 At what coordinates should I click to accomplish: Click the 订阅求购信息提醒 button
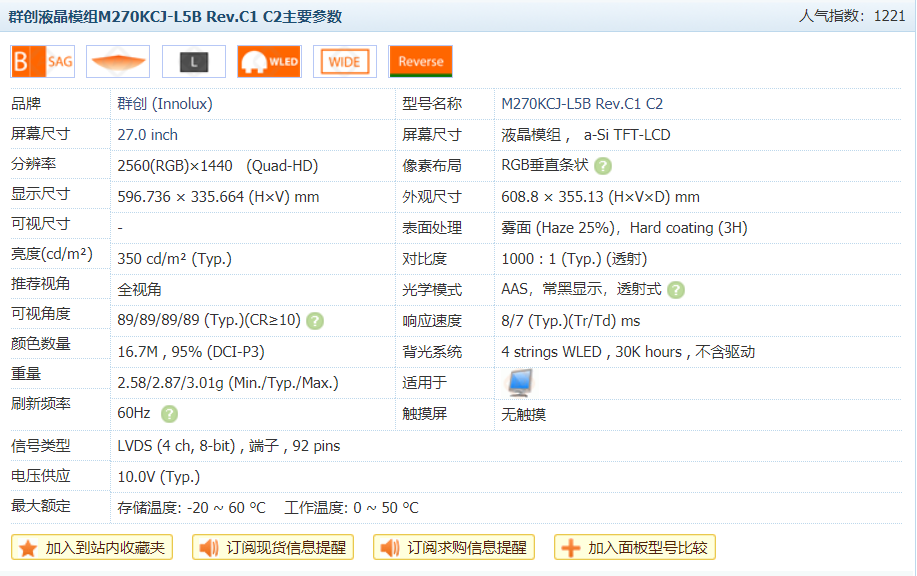(x=454, y=548)
